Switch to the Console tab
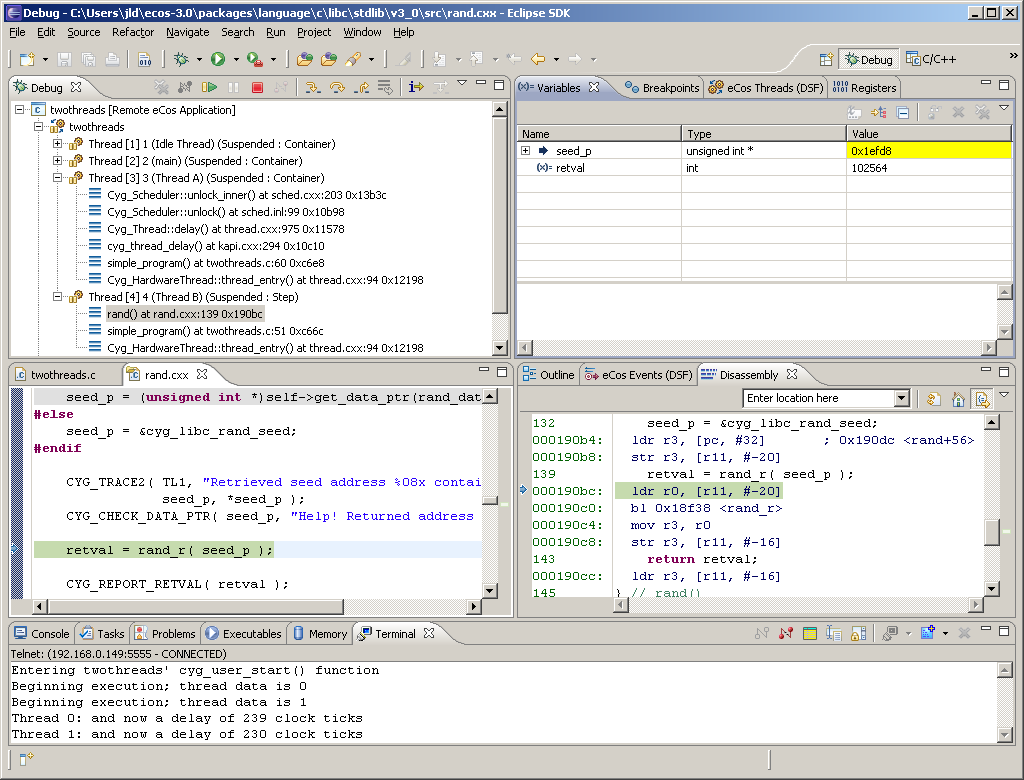 tap(42, 634)
